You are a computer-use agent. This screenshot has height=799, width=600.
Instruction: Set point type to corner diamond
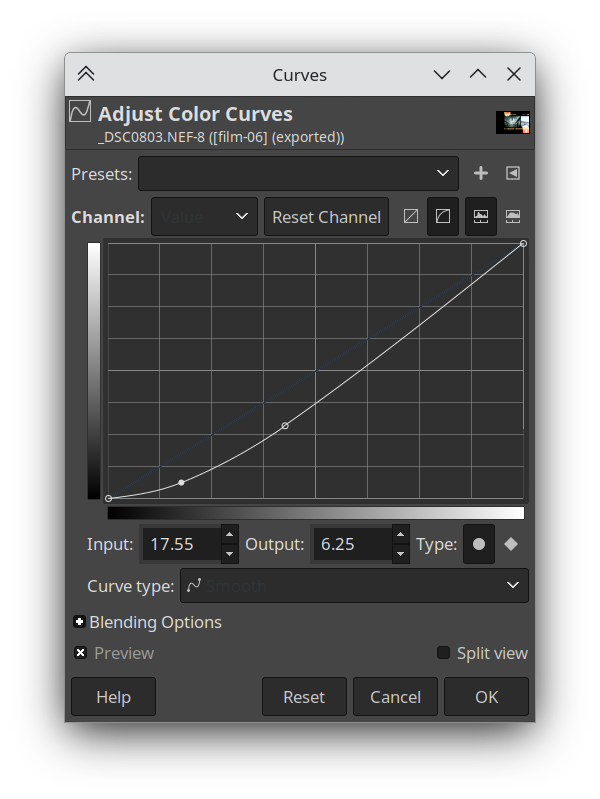pyautogui.click(x=511, y=544)
